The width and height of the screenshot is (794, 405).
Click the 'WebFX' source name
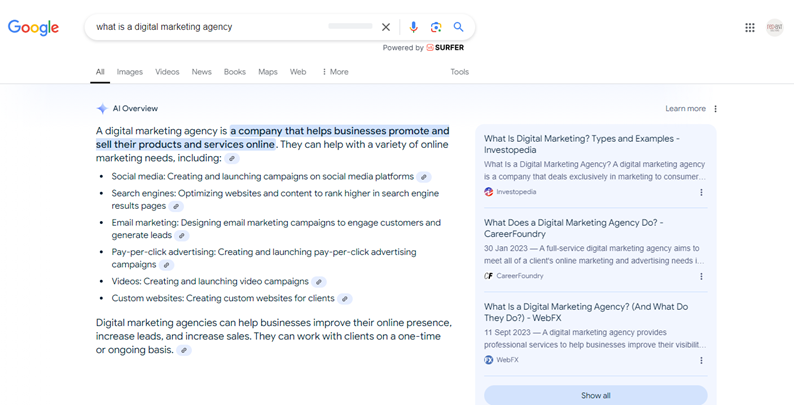coord(507,360)
